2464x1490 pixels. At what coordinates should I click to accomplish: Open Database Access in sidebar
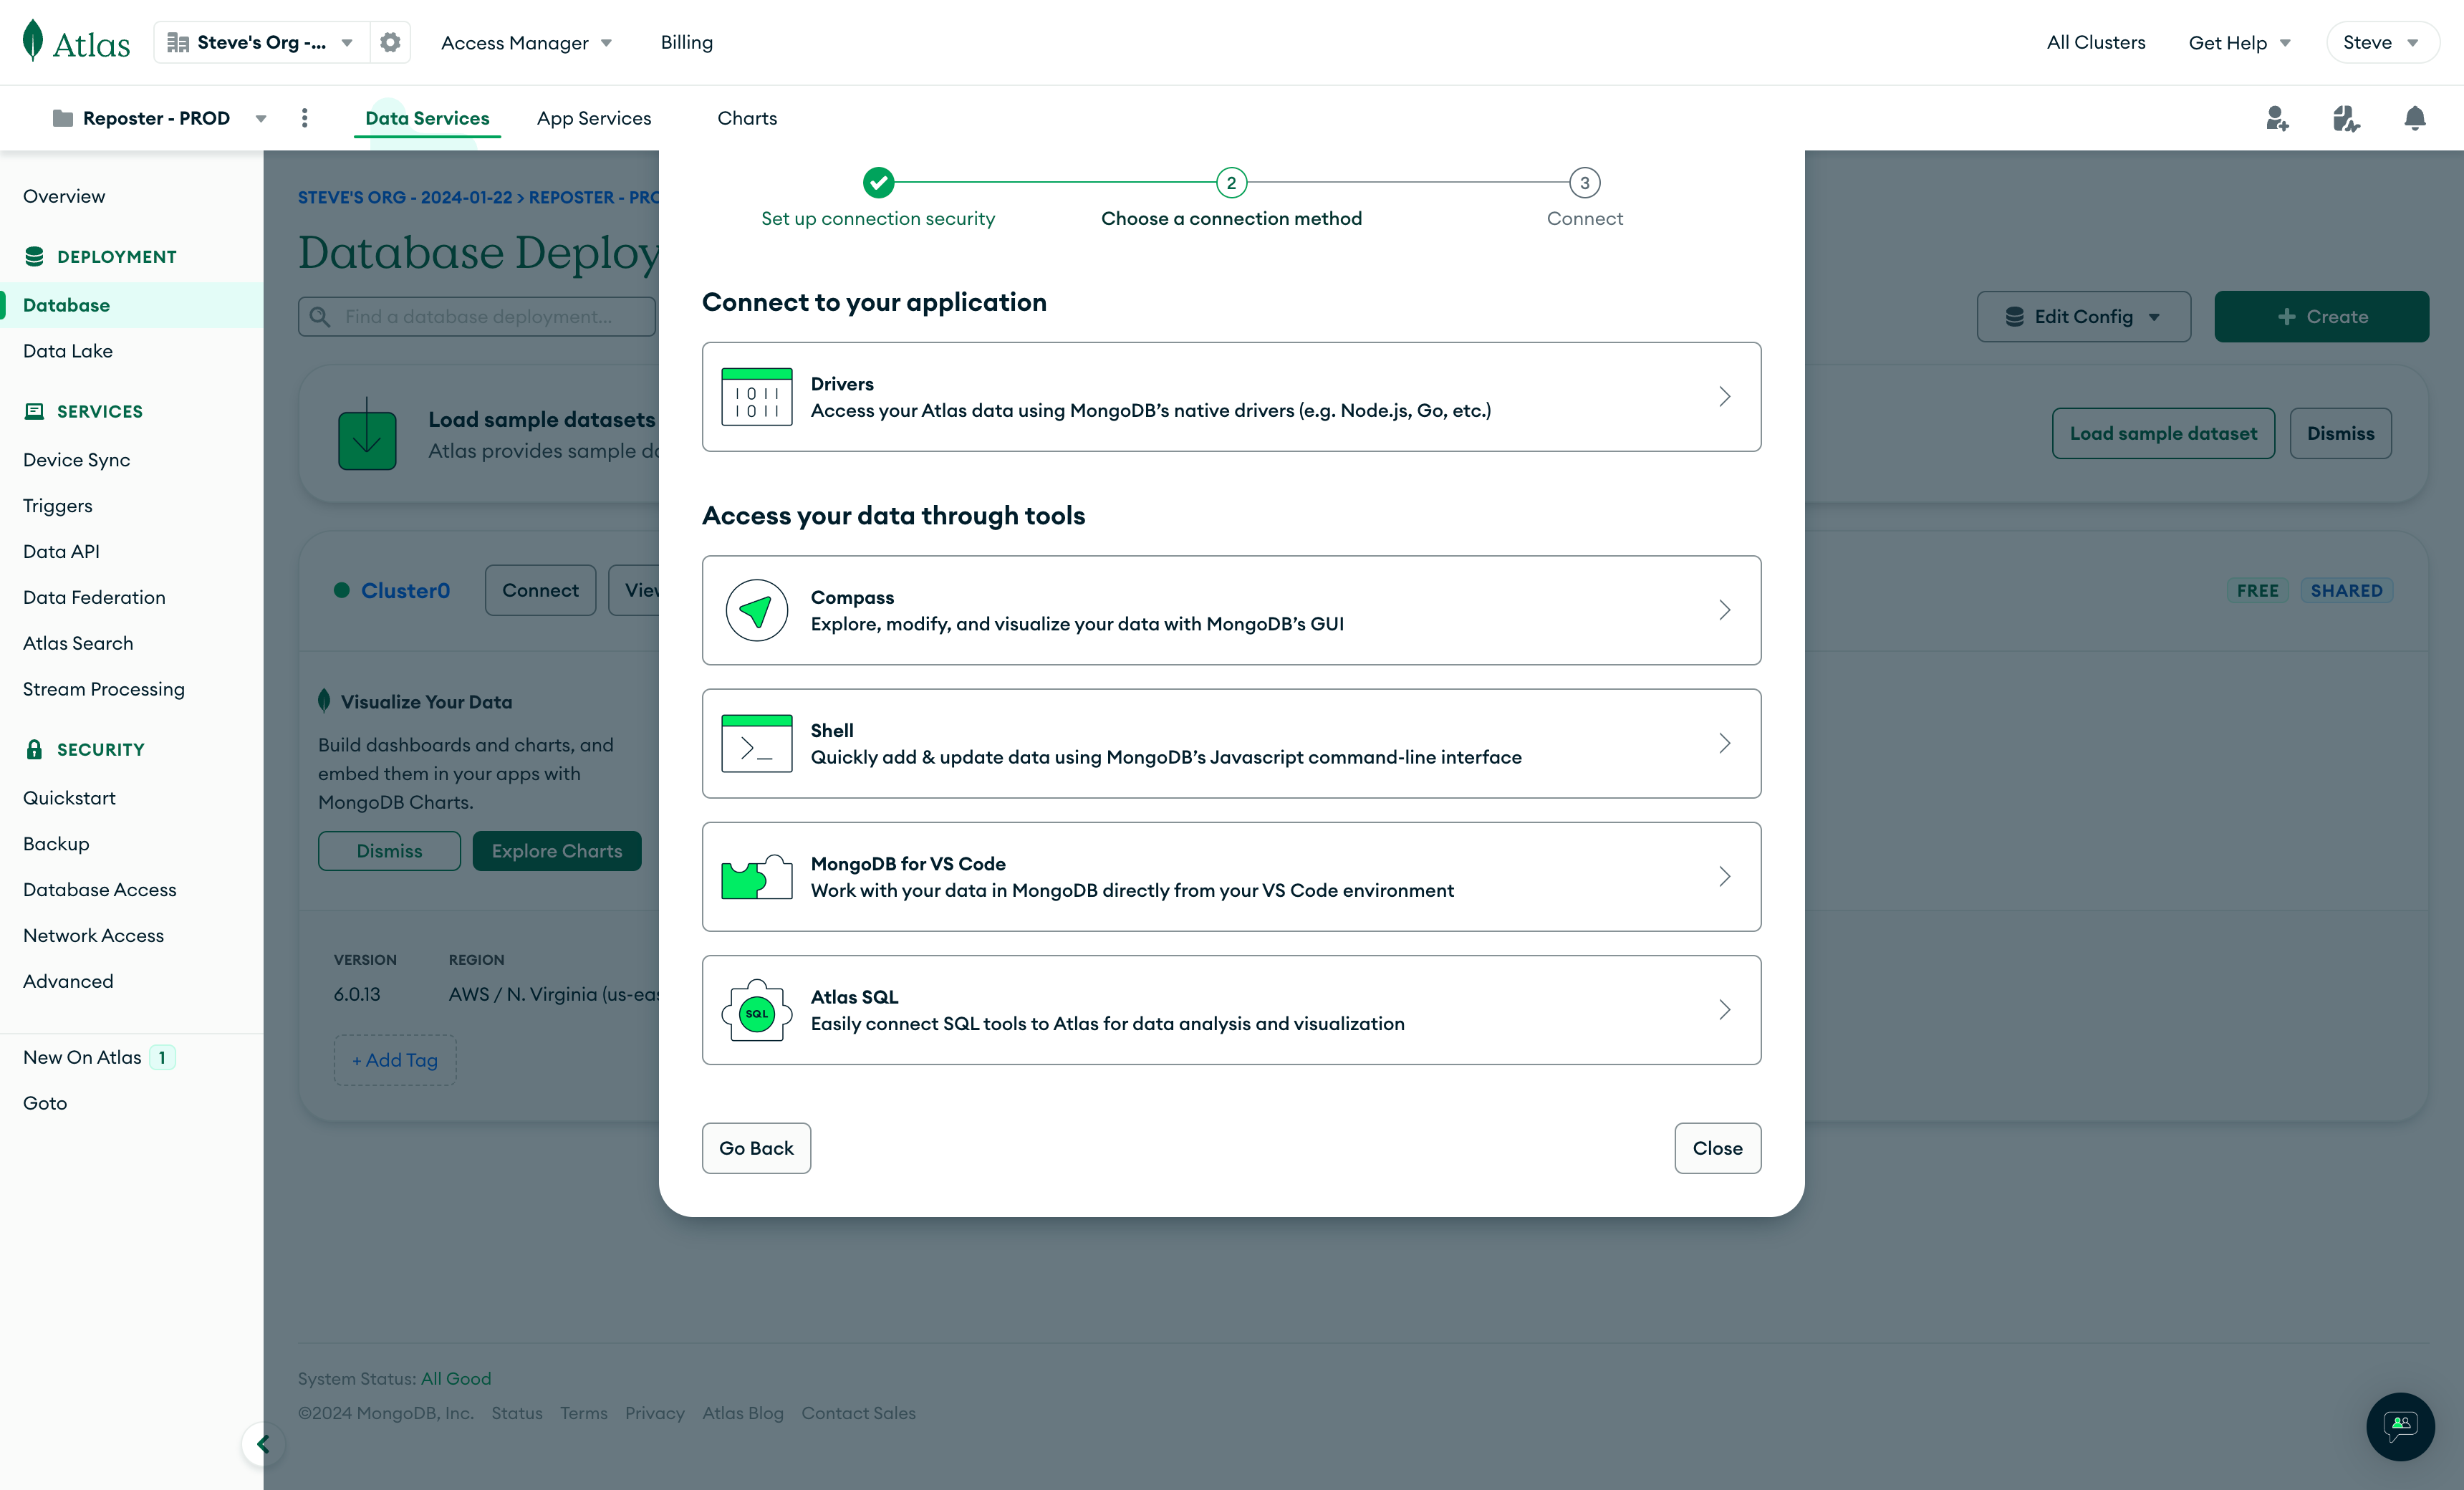(100, 889)
